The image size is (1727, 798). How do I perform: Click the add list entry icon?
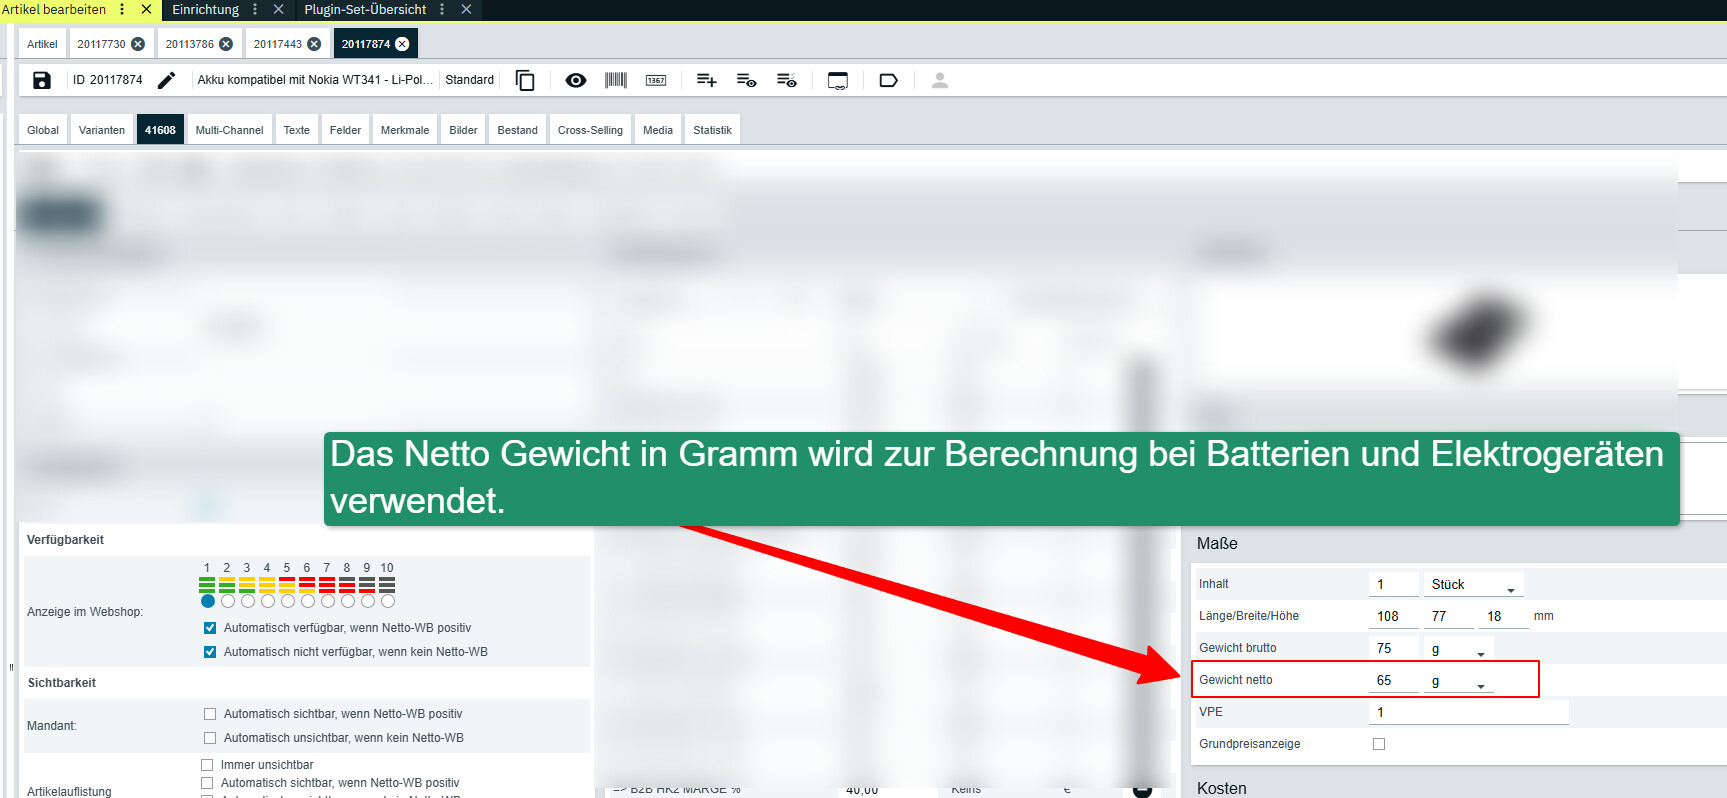pos(707,80)
